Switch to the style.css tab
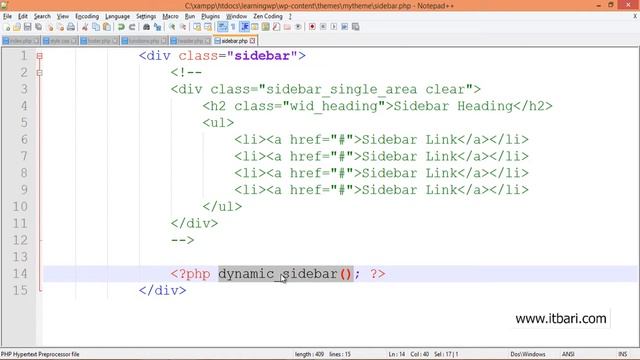The height and width of the screenshot is (360, 640). [x=60, y=41]
